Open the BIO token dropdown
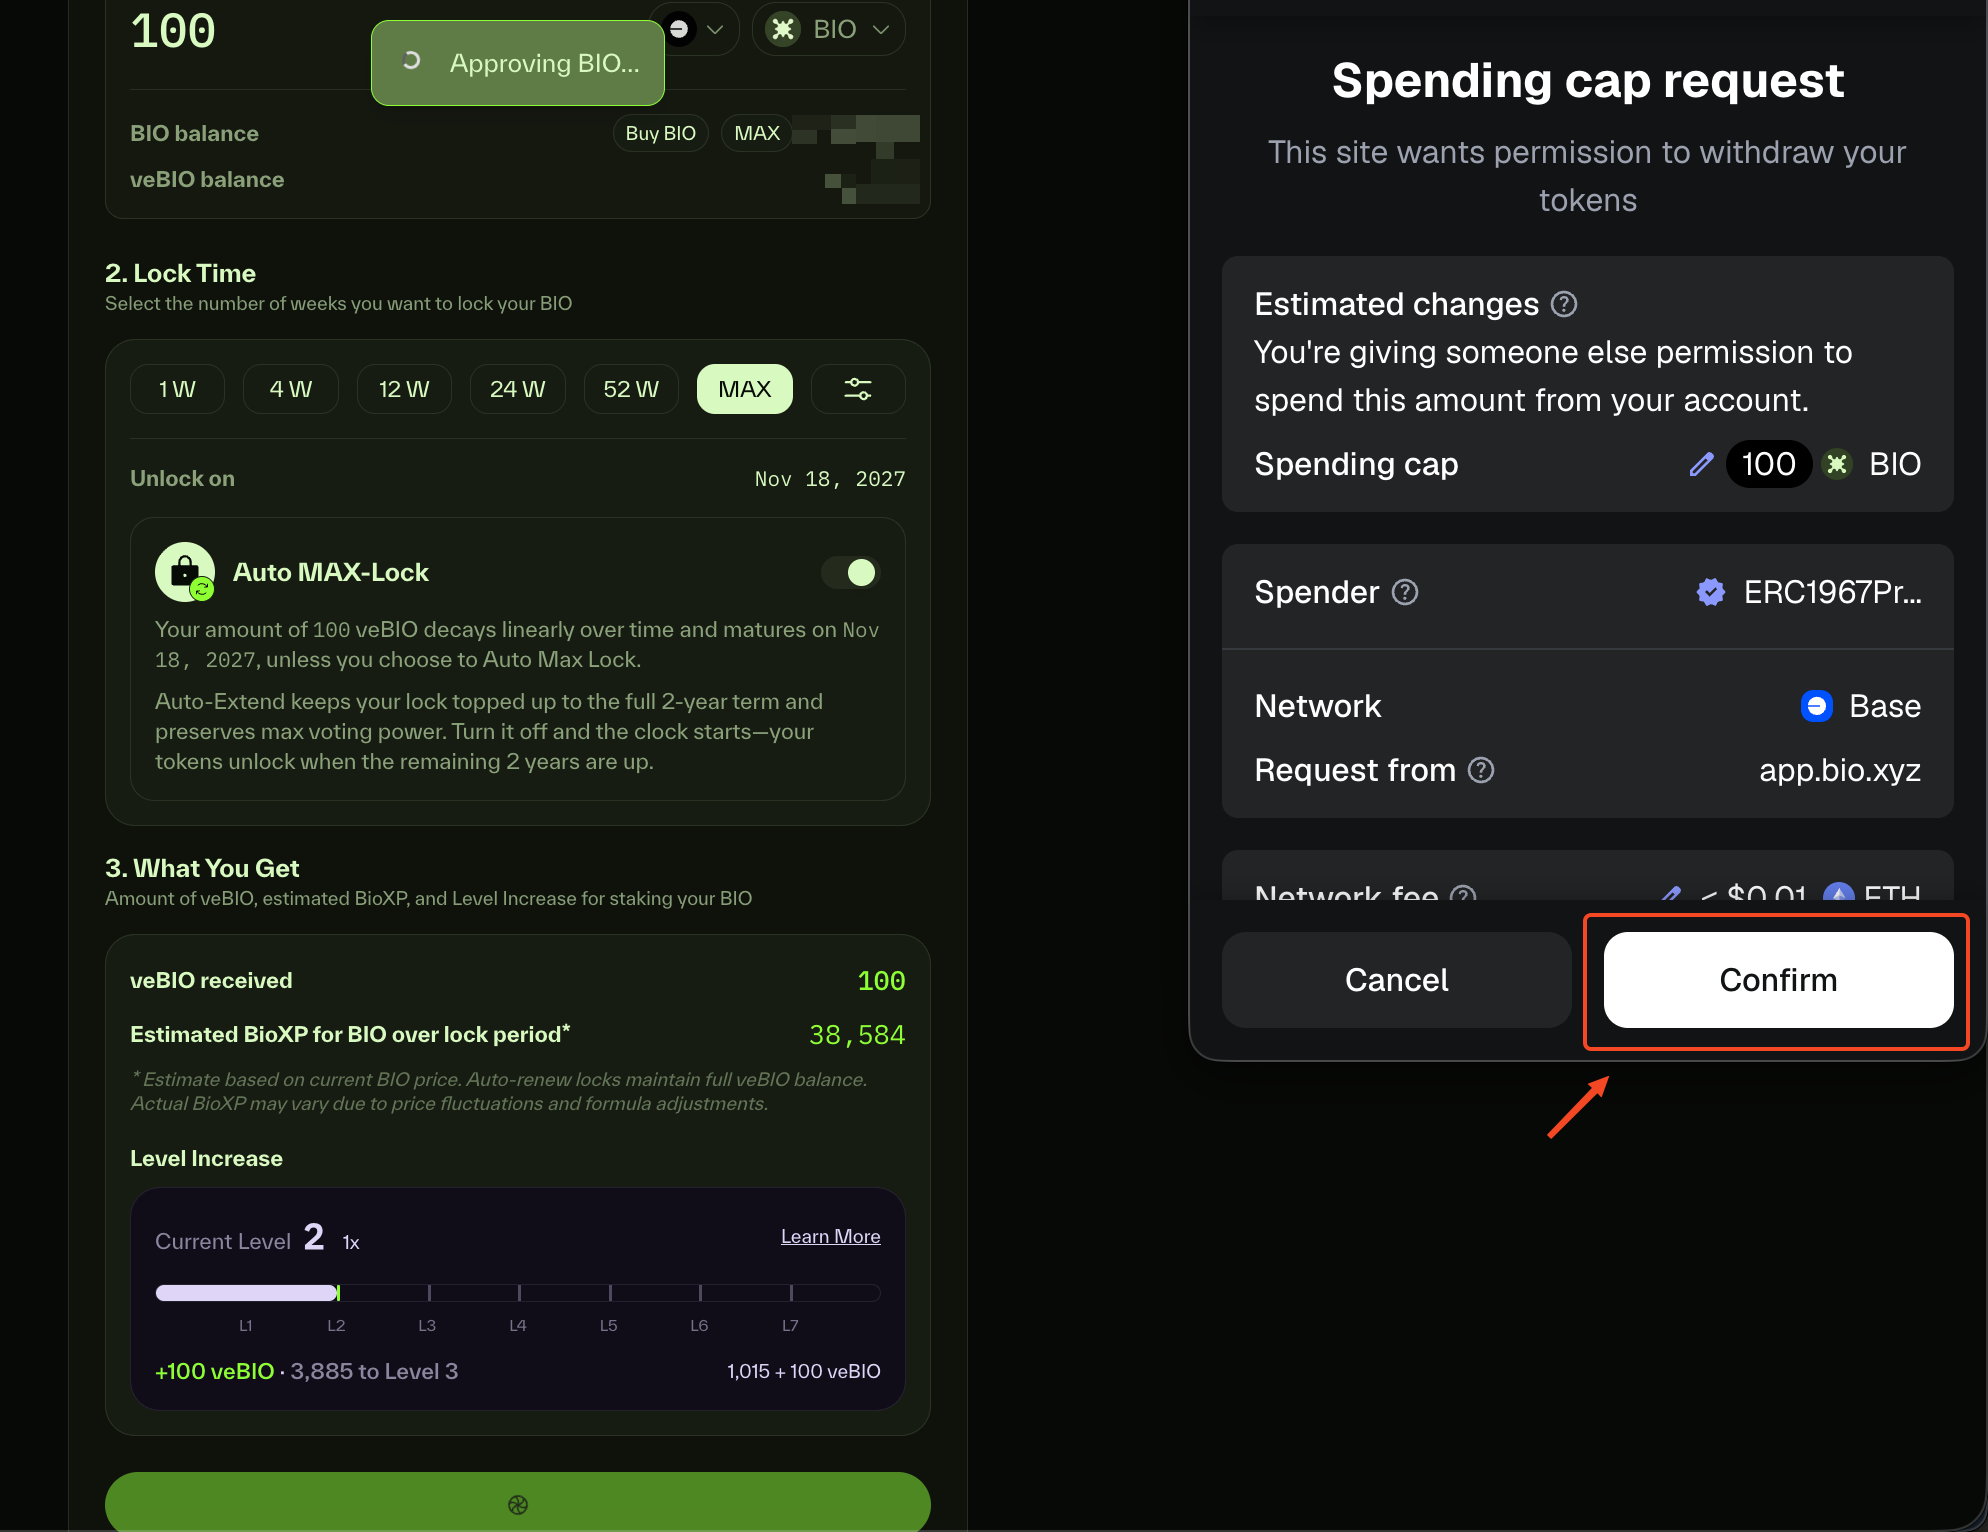This screenshot has height=1532, width=1988. click(x=829, y=30)
